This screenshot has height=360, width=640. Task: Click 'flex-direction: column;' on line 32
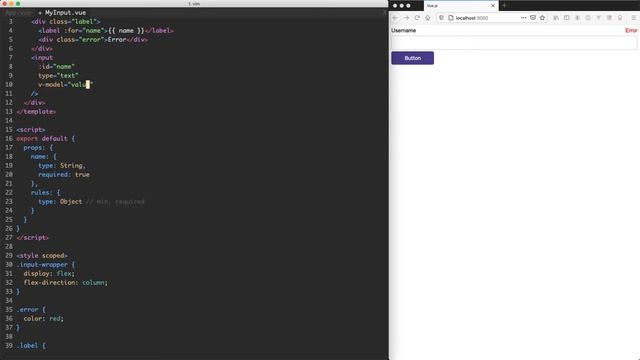tap(65, 282)
